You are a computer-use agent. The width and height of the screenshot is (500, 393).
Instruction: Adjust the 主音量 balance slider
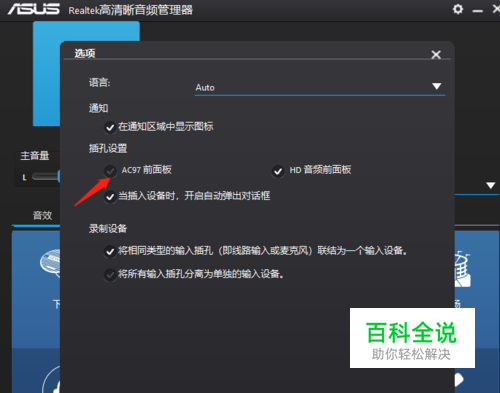click(x=46, y=177)
